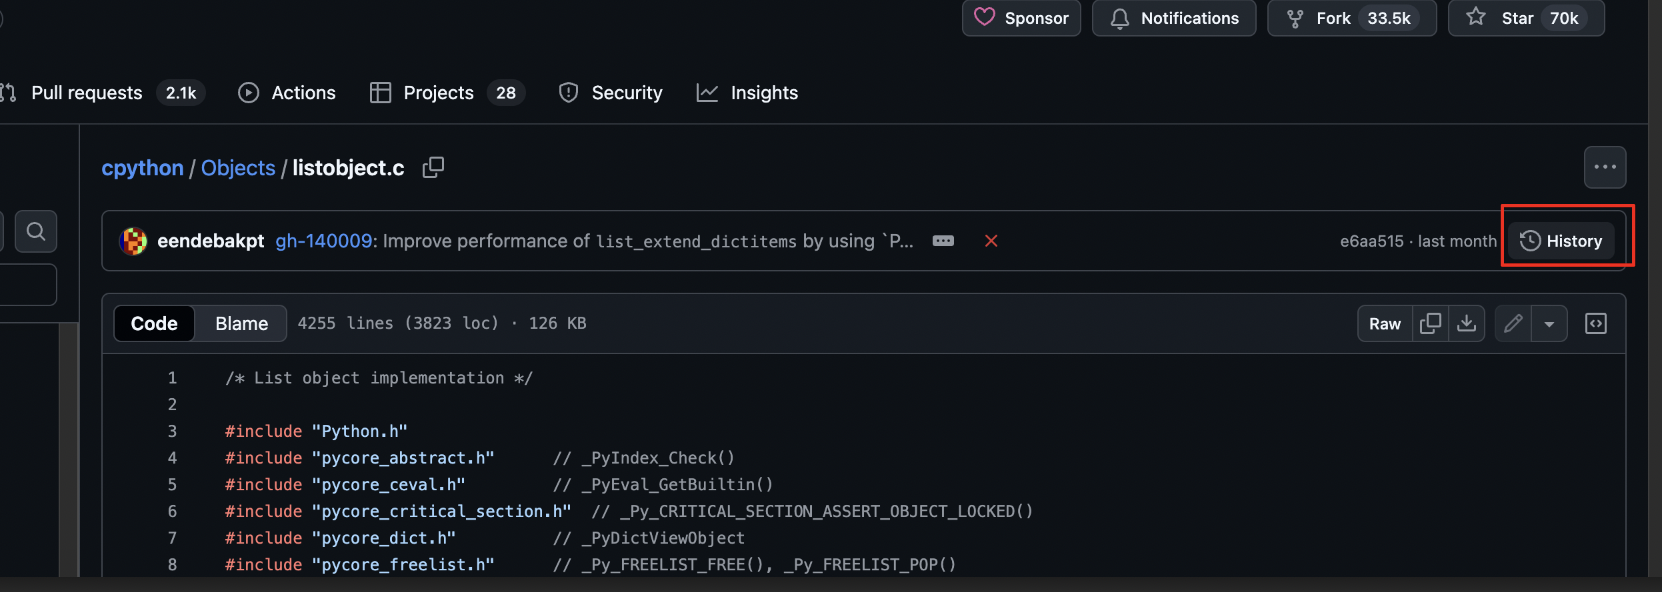Click the History button

point(1561,241)
